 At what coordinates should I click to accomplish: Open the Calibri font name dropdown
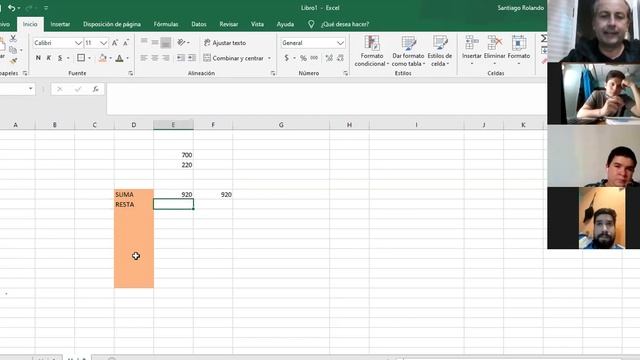tap(78, 43)
